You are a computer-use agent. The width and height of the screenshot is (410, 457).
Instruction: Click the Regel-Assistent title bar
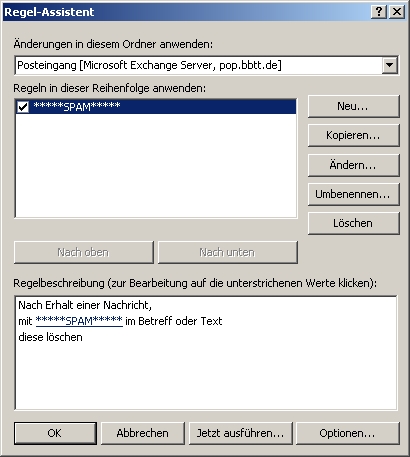187,12
